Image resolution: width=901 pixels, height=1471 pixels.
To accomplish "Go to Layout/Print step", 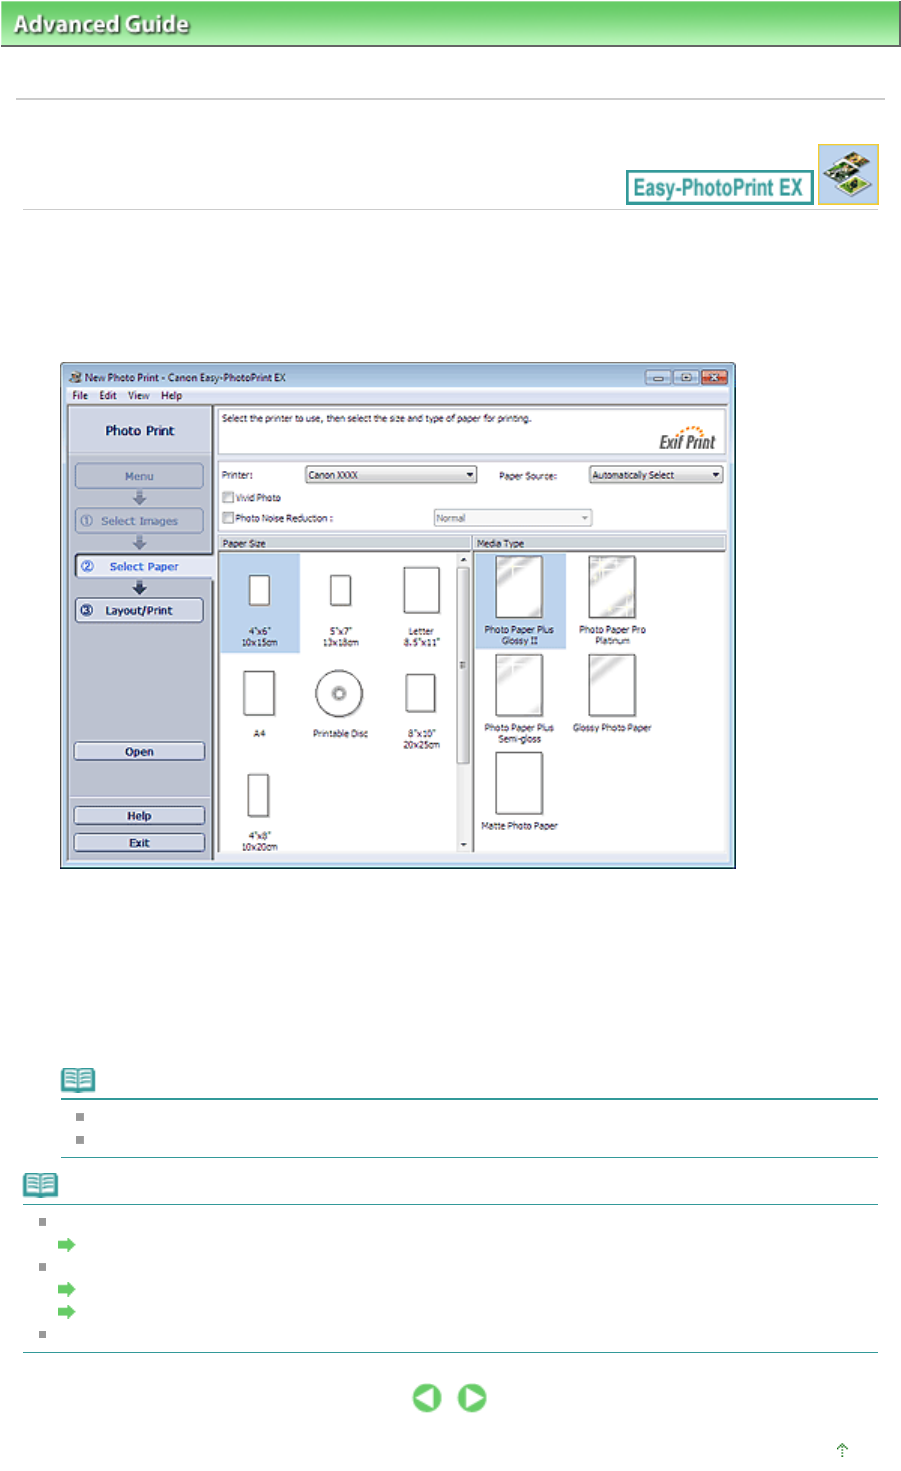I will pos(139,610).
